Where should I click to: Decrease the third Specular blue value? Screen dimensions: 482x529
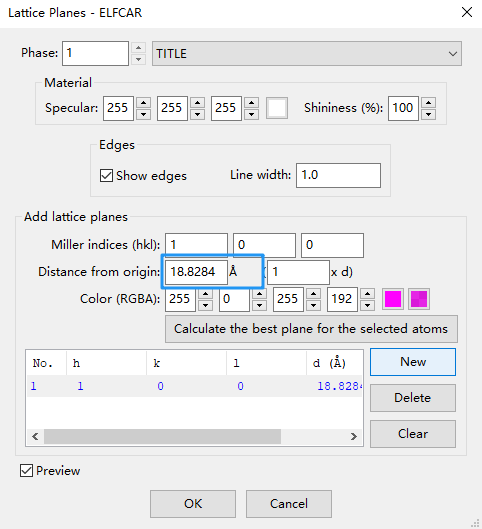click(251, 114)
